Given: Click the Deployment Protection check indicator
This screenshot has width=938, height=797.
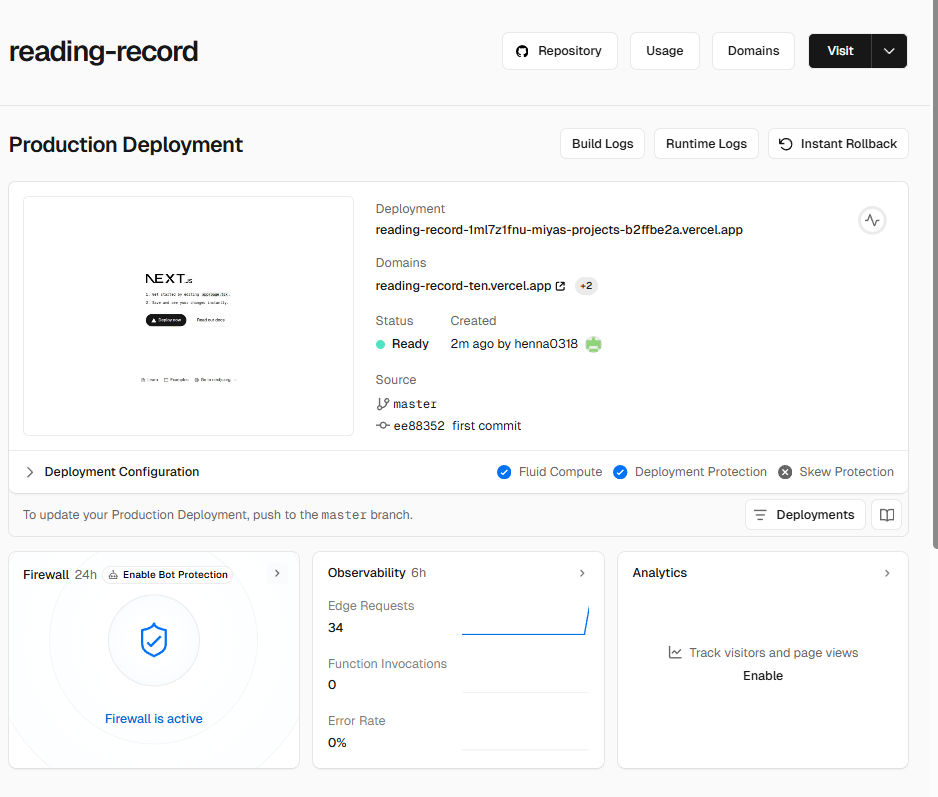Looking at the screenshot, I should coord(620,472).
